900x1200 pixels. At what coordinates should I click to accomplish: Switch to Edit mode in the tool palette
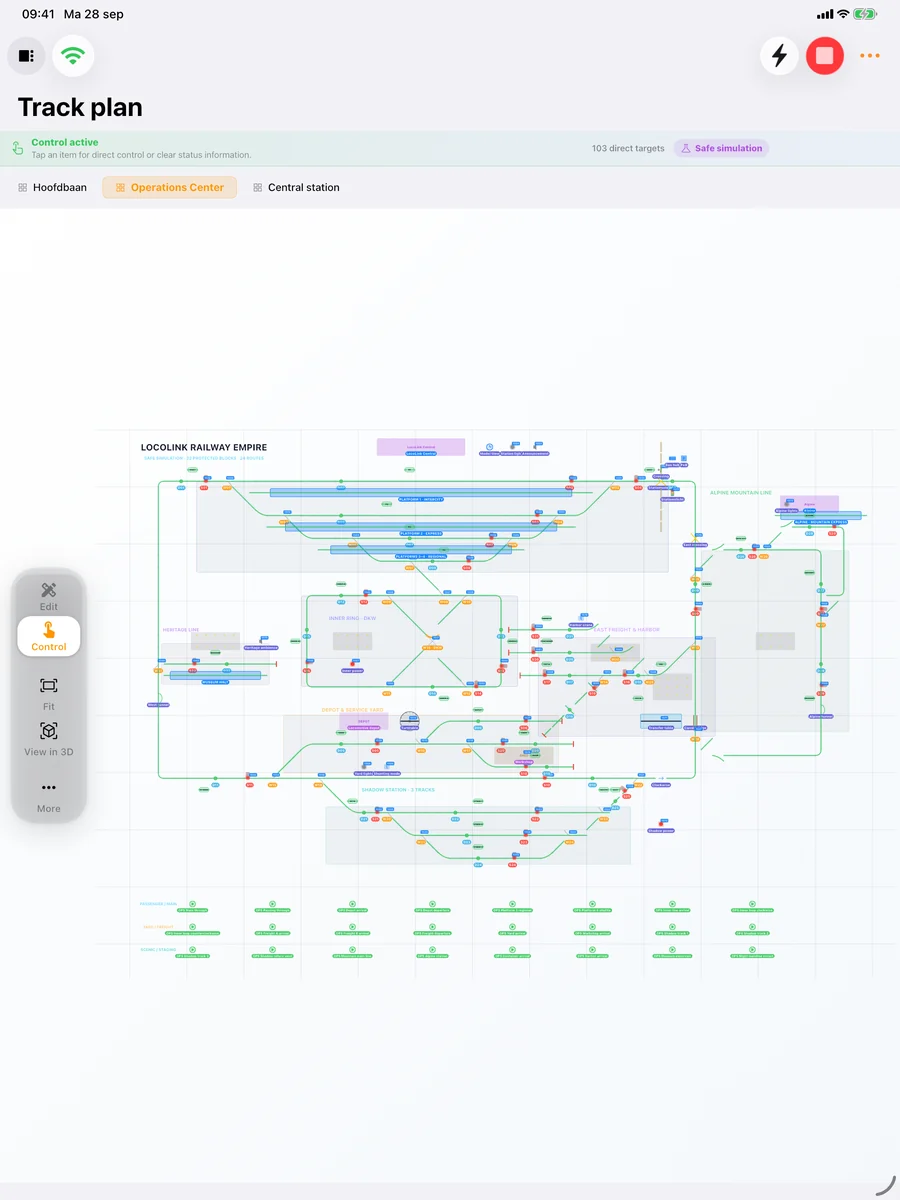49,597
